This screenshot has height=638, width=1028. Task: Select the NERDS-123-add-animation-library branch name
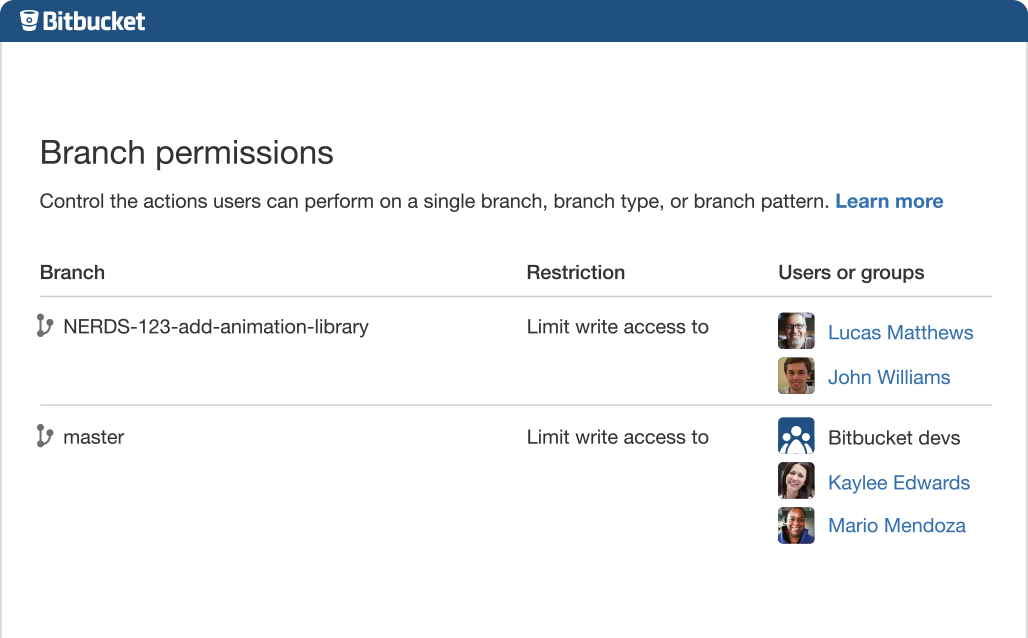coord(216,326)
